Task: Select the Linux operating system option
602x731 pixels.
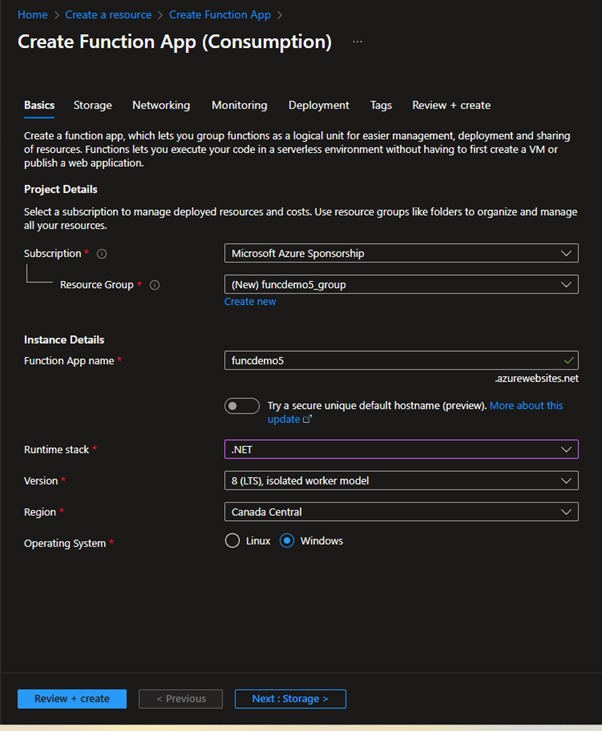Action: coord(232,541)
